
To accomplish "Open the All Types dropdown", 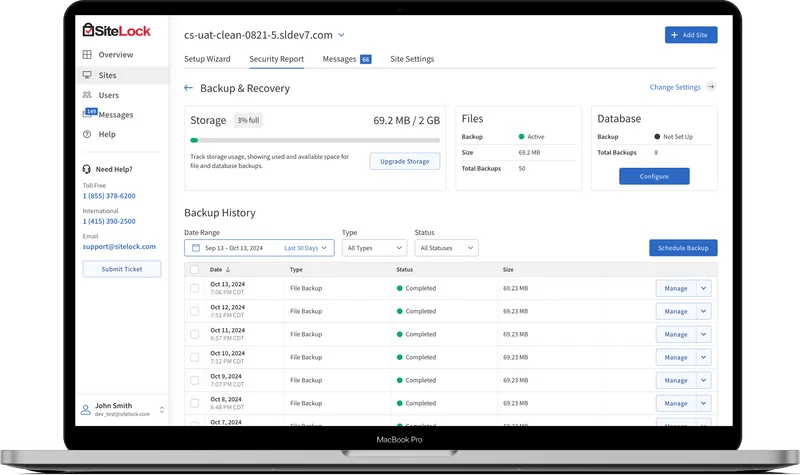I will point(374,248).
